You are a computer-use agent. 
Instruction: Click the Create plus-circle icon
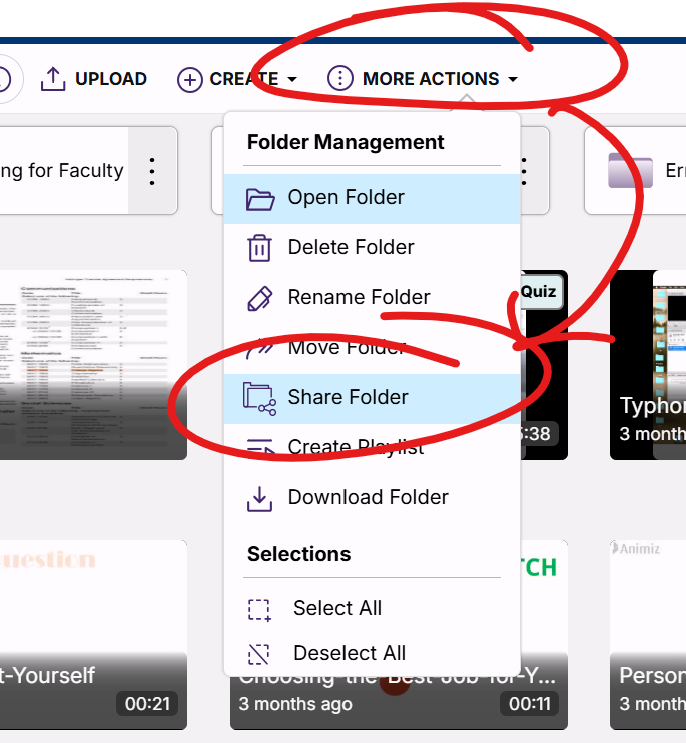[190, 79]
